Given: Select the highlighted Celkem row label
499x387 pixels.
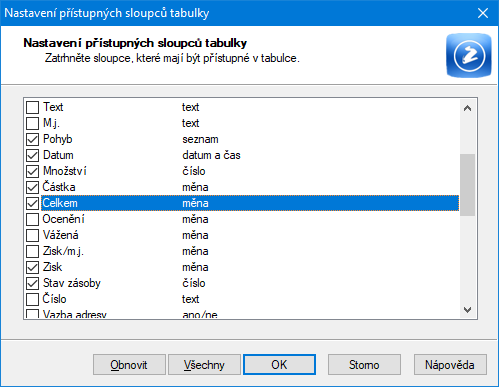Looking at the screenshot, I should click(60, 203).
